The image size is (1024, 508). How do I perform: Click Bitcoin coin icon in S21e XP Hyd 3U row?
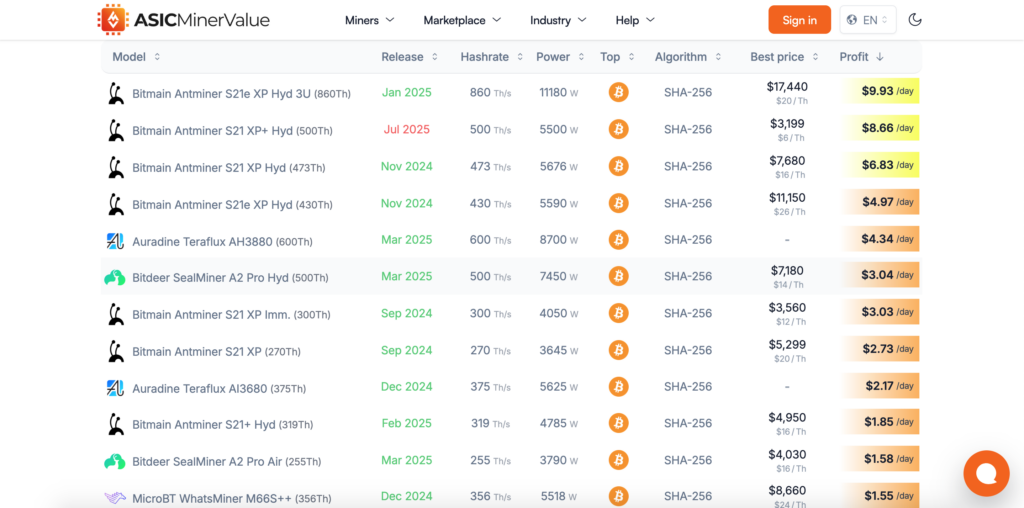coord(618,92)
